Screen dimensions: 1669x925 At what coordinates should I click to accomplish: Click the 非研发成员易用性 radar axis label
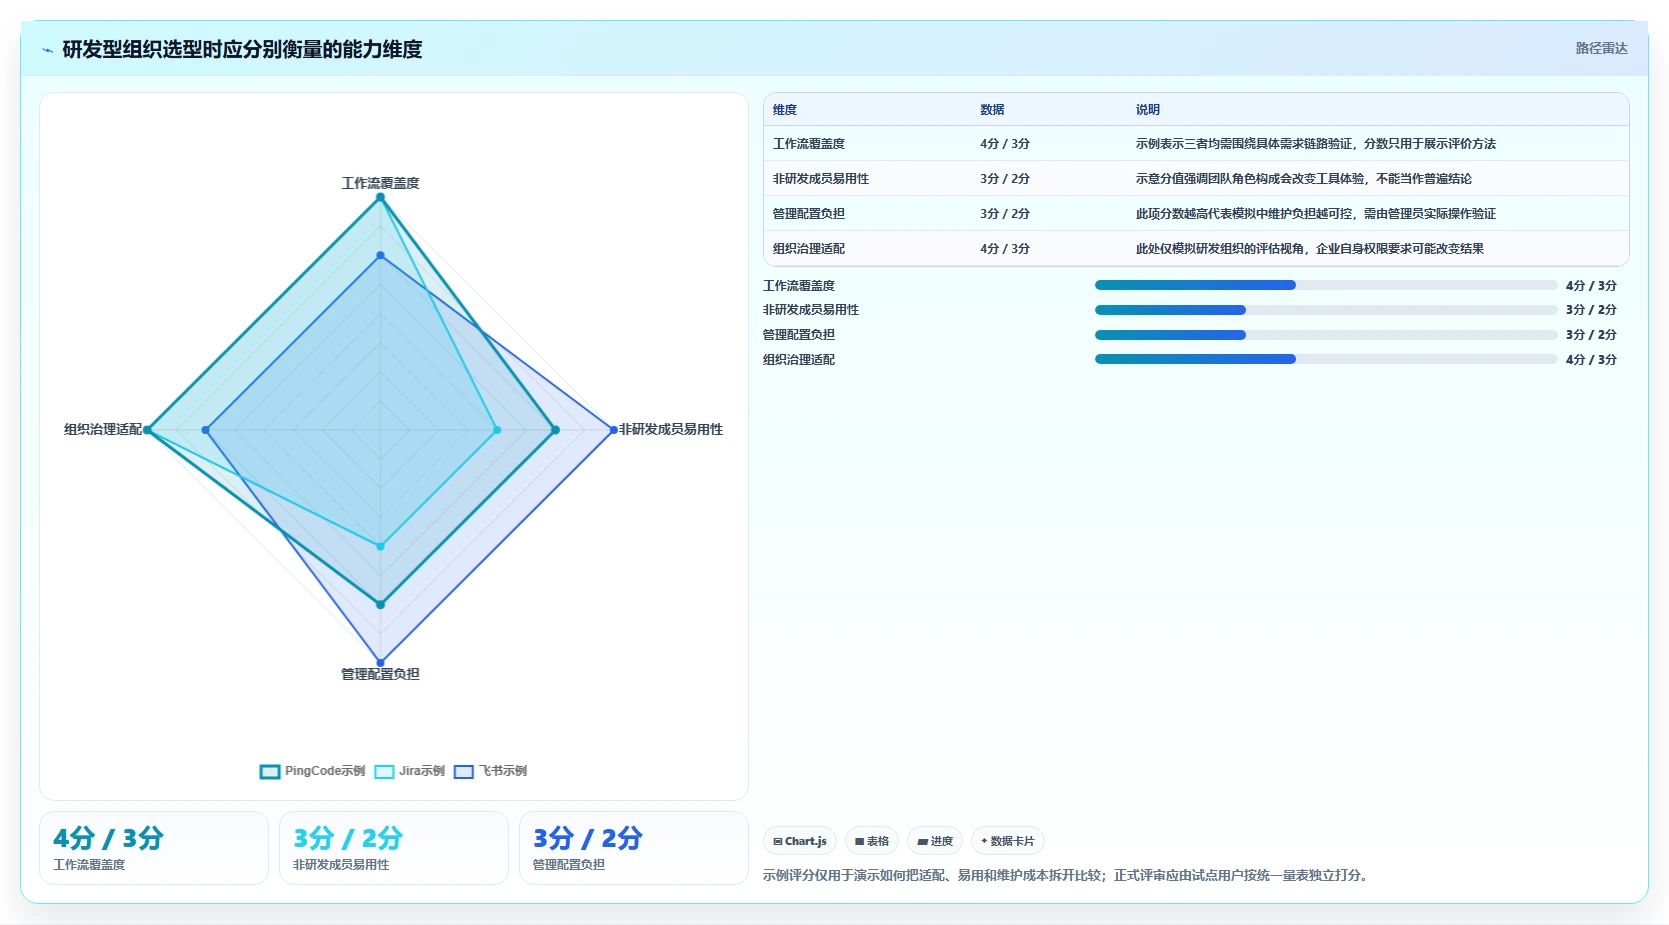point(671,429)
